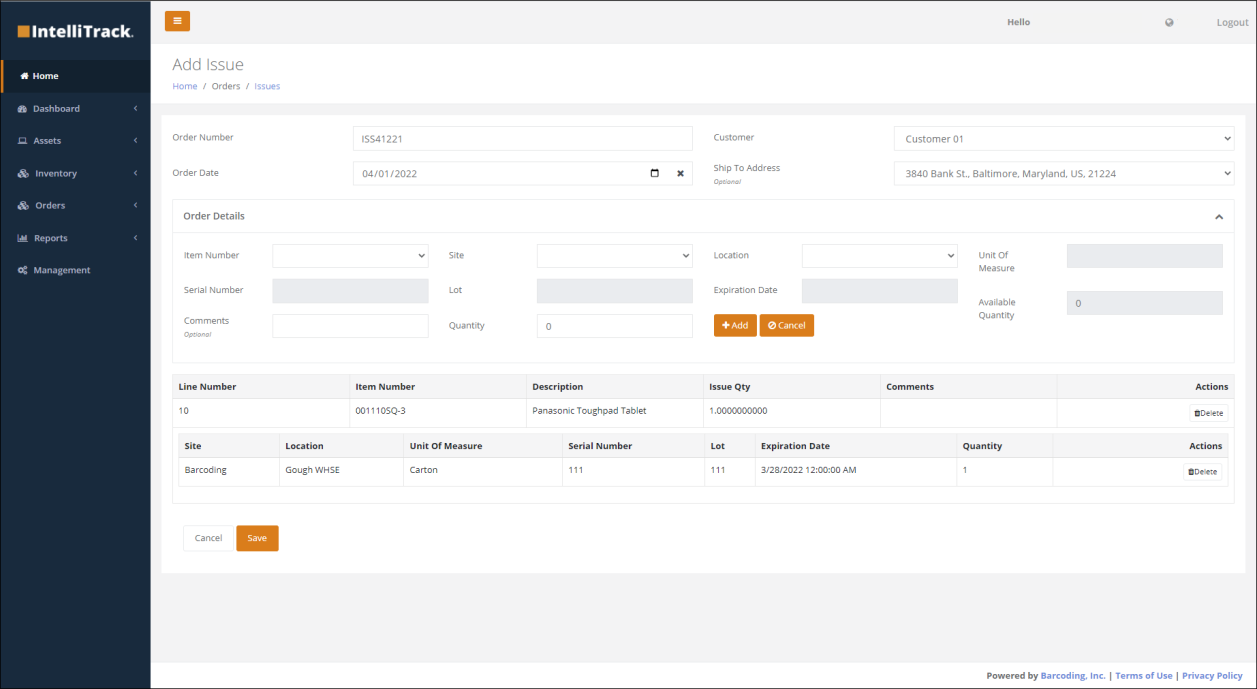The image size is (1257, 689).
Task: Expand the Reports sidebar menu
Action: tap(75, 238)
